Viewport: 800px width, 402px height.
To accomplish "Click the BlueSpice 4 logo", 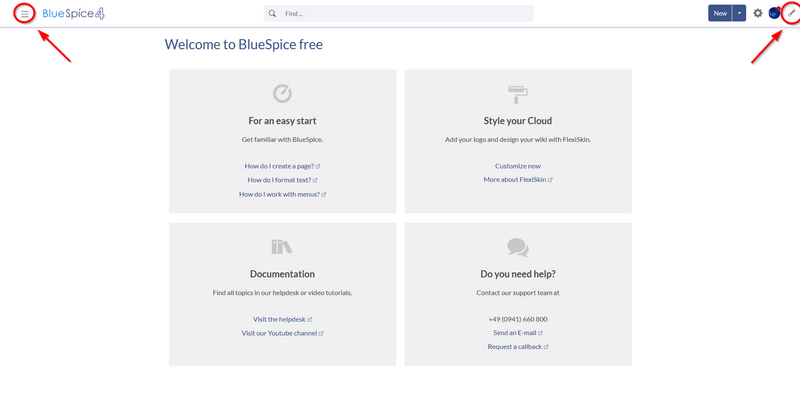I will tap(73, 14).
